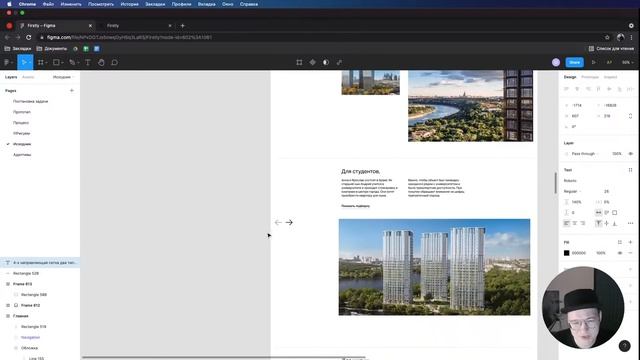The height and width of the screenshot is (360, 640).
Task: Click the left arrow on the canvas
Action: tap(278, 222)
